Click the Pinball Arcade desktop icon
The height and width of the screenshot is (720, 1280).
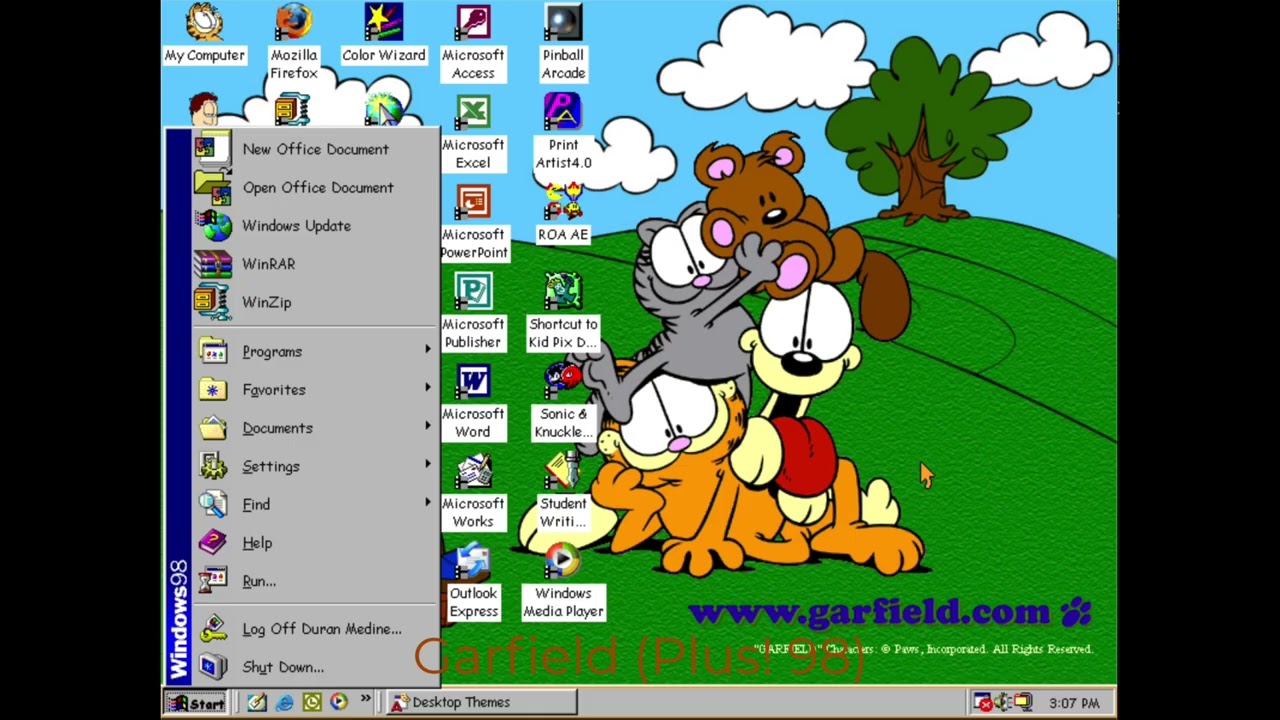563,42
